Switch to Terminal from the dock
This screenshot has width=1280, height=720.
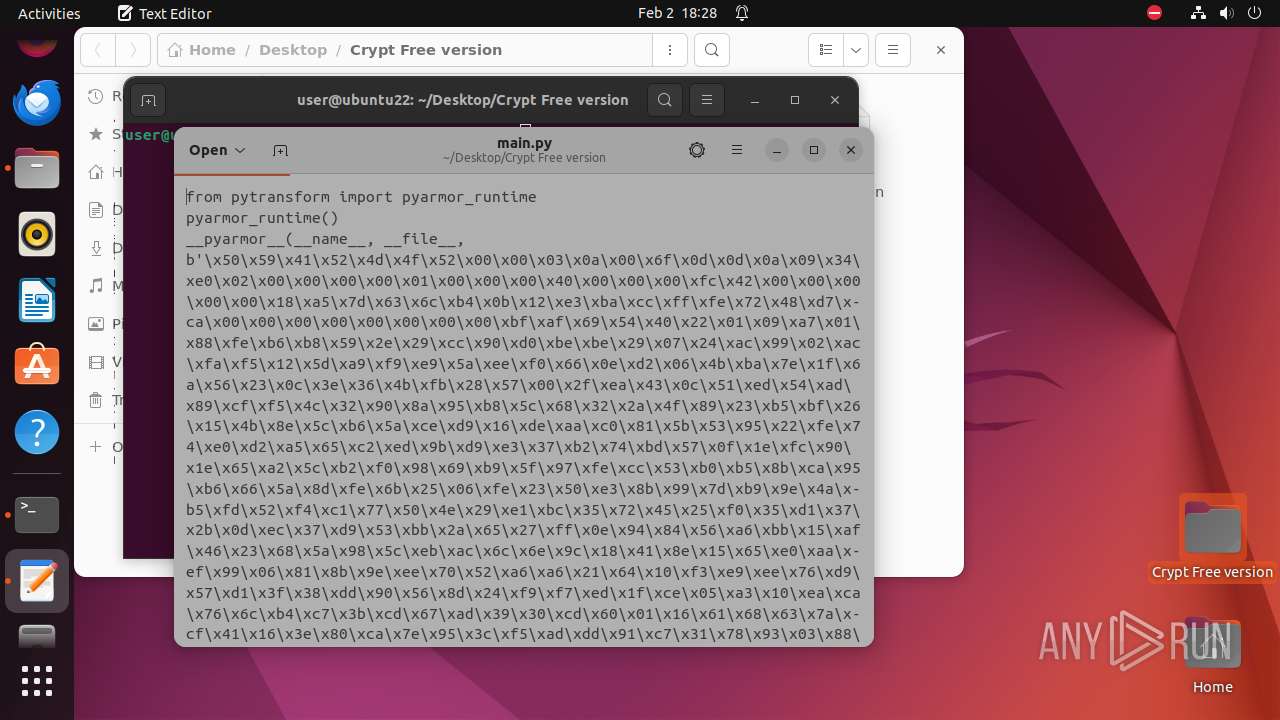click(x=37, y=514)
